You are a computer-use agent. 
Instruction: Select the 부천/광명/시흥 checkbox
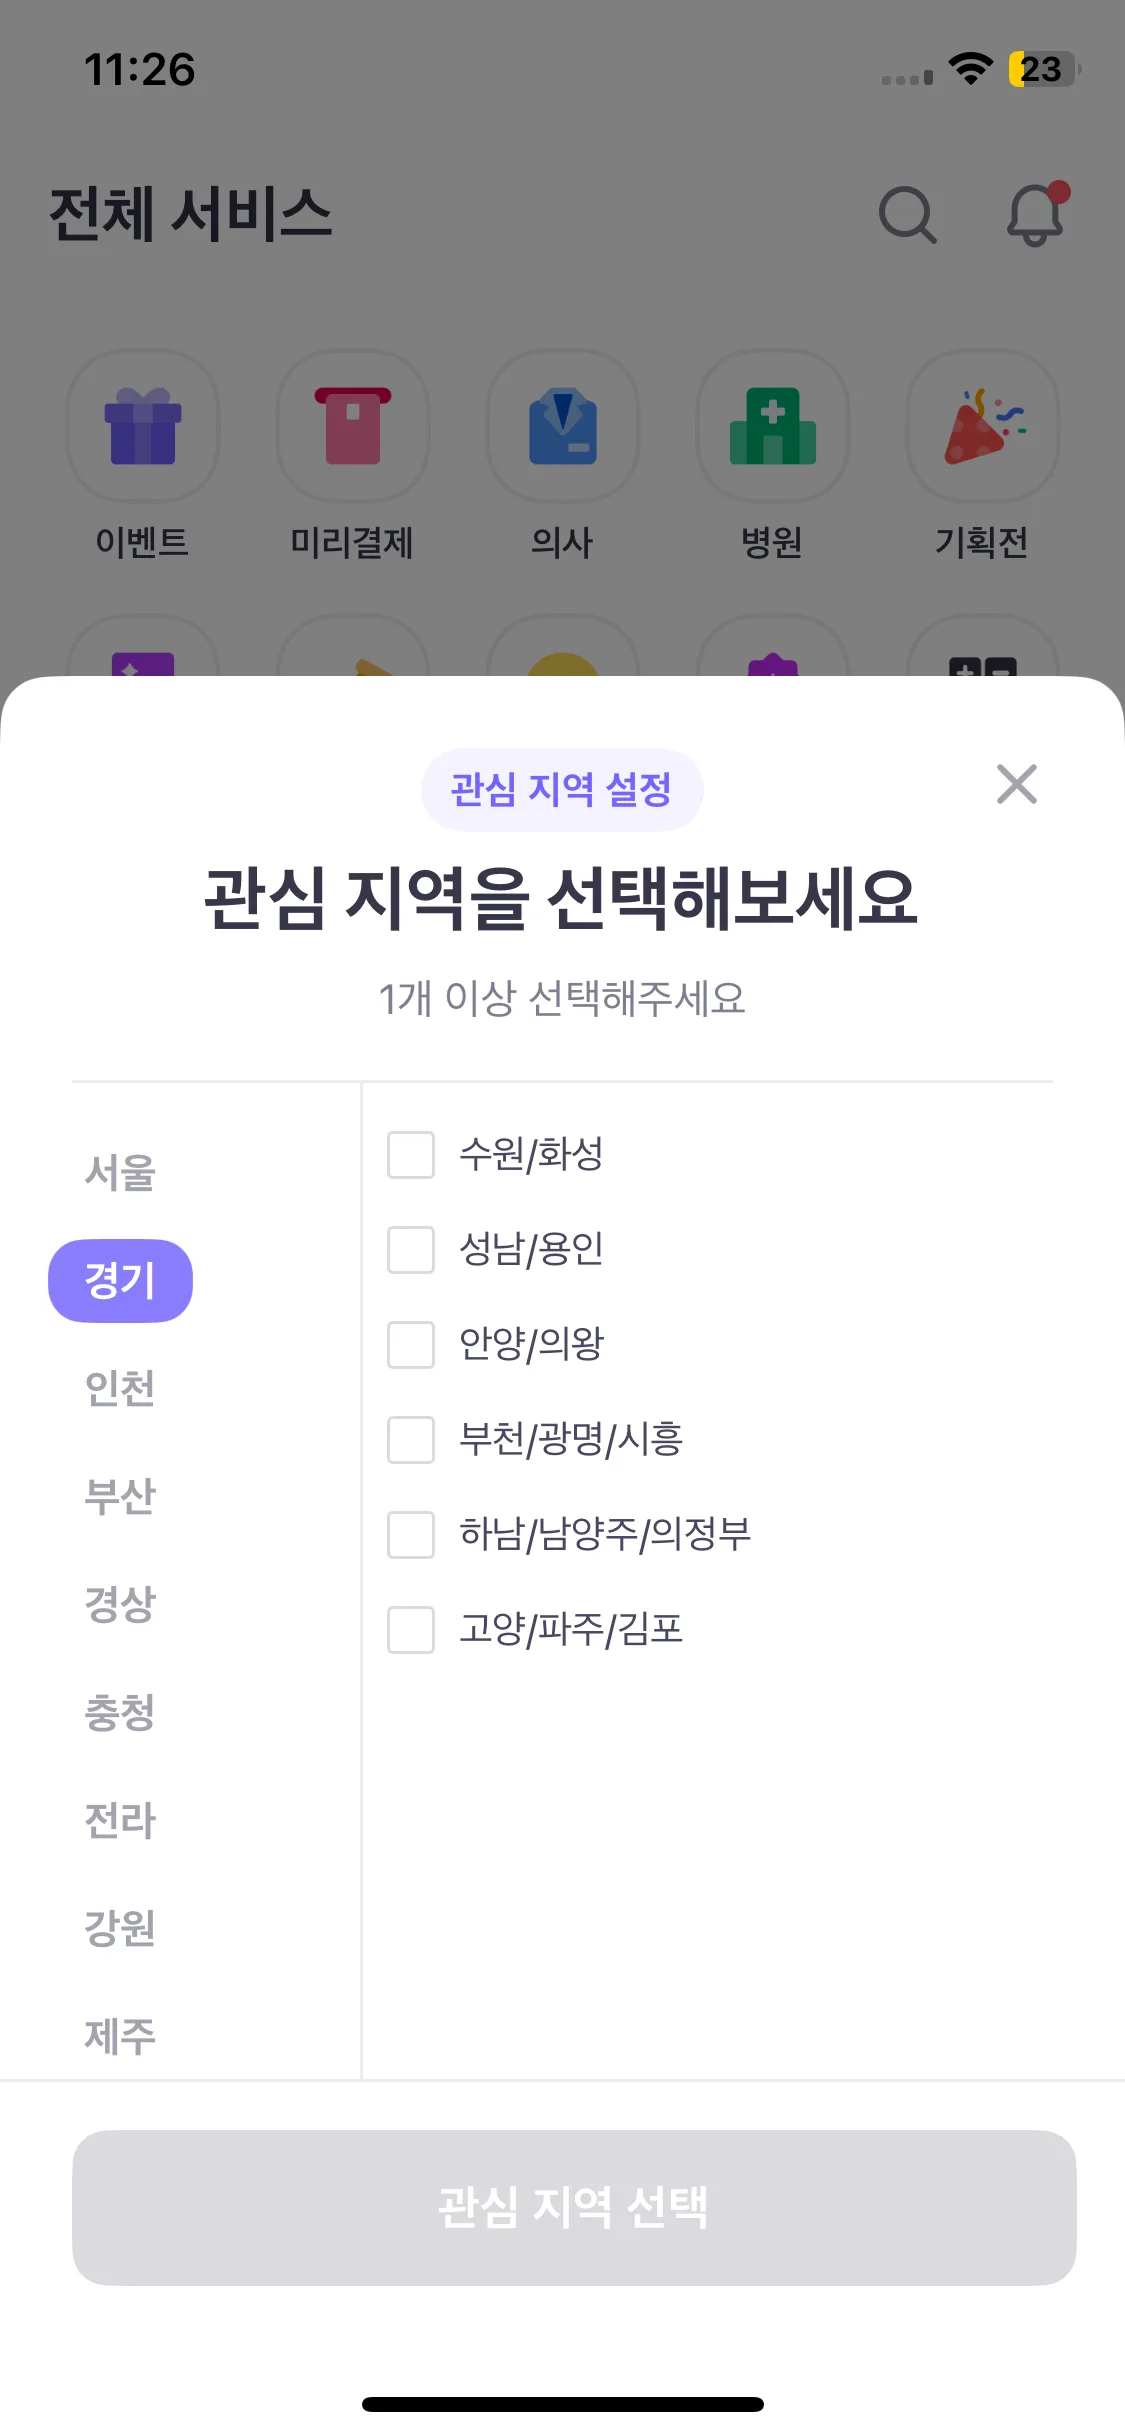411,1440
